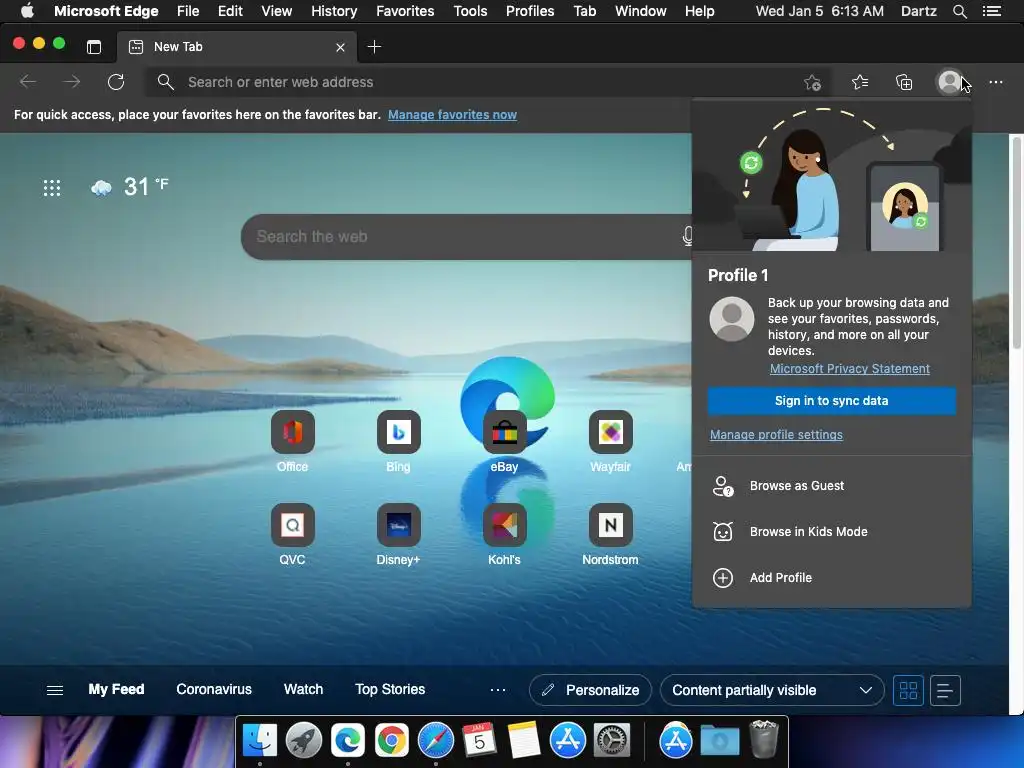This screenshot has width=1024, height=768.
Task: Open the eBay quick link tile
Action: 504,432
